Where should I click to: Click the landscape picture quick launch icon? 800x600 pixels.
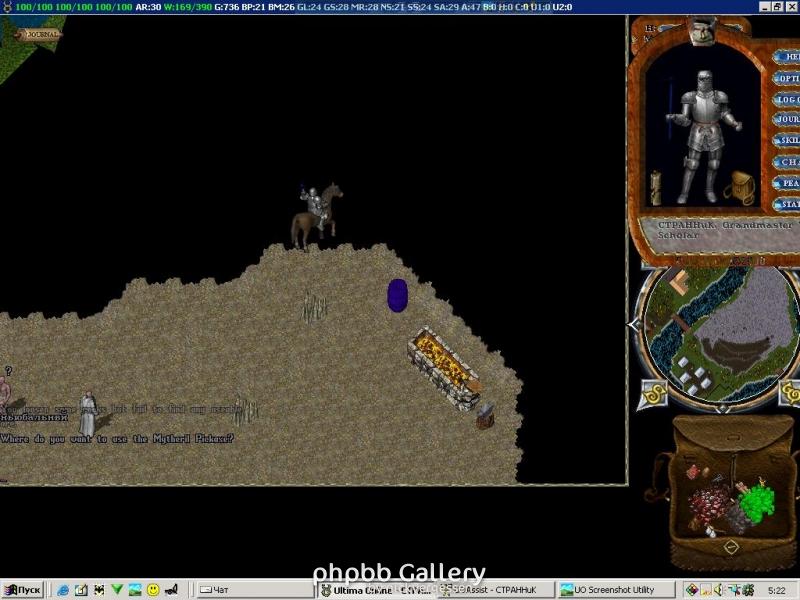tap(135, 590)
